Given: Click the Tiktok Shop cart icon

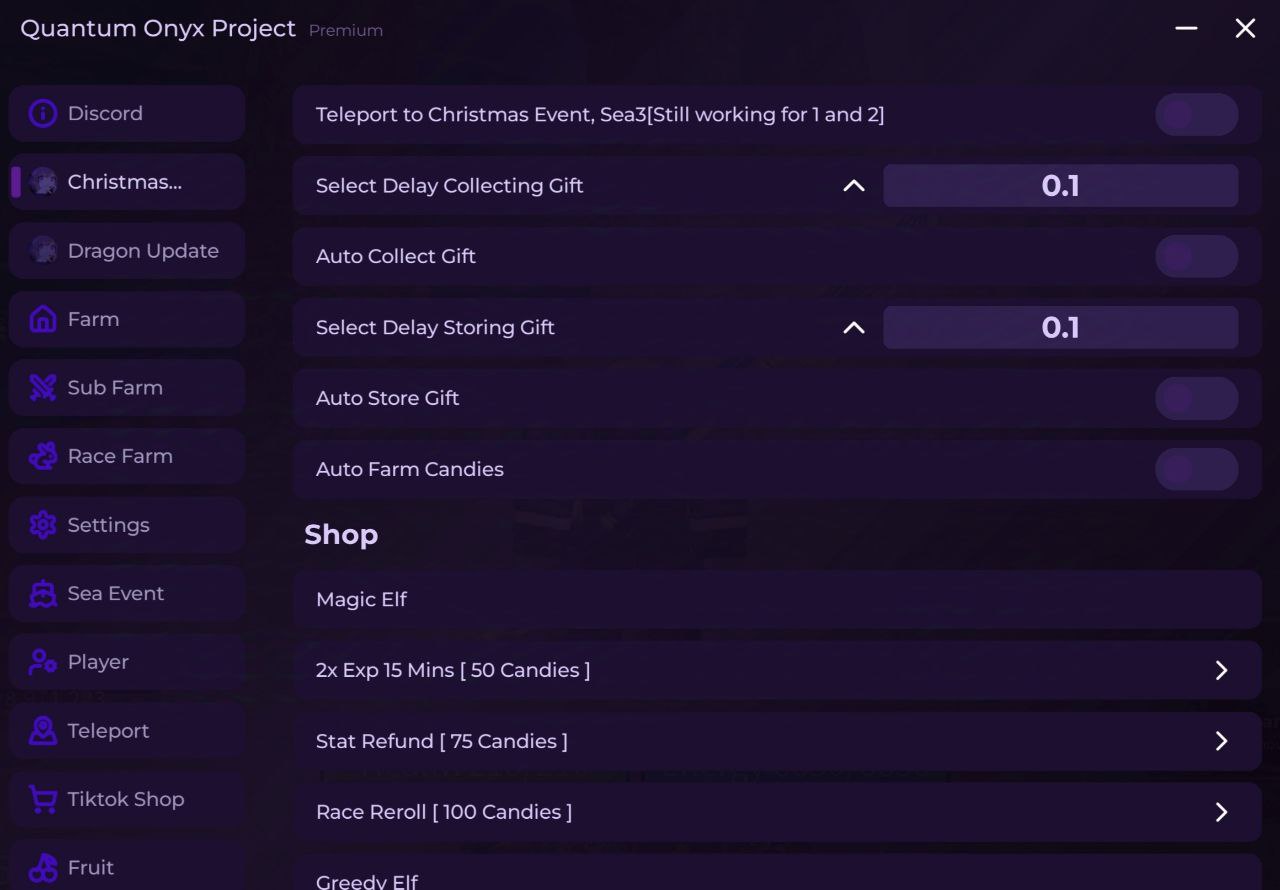Looking at the screenshot, I should pos(43,799).
